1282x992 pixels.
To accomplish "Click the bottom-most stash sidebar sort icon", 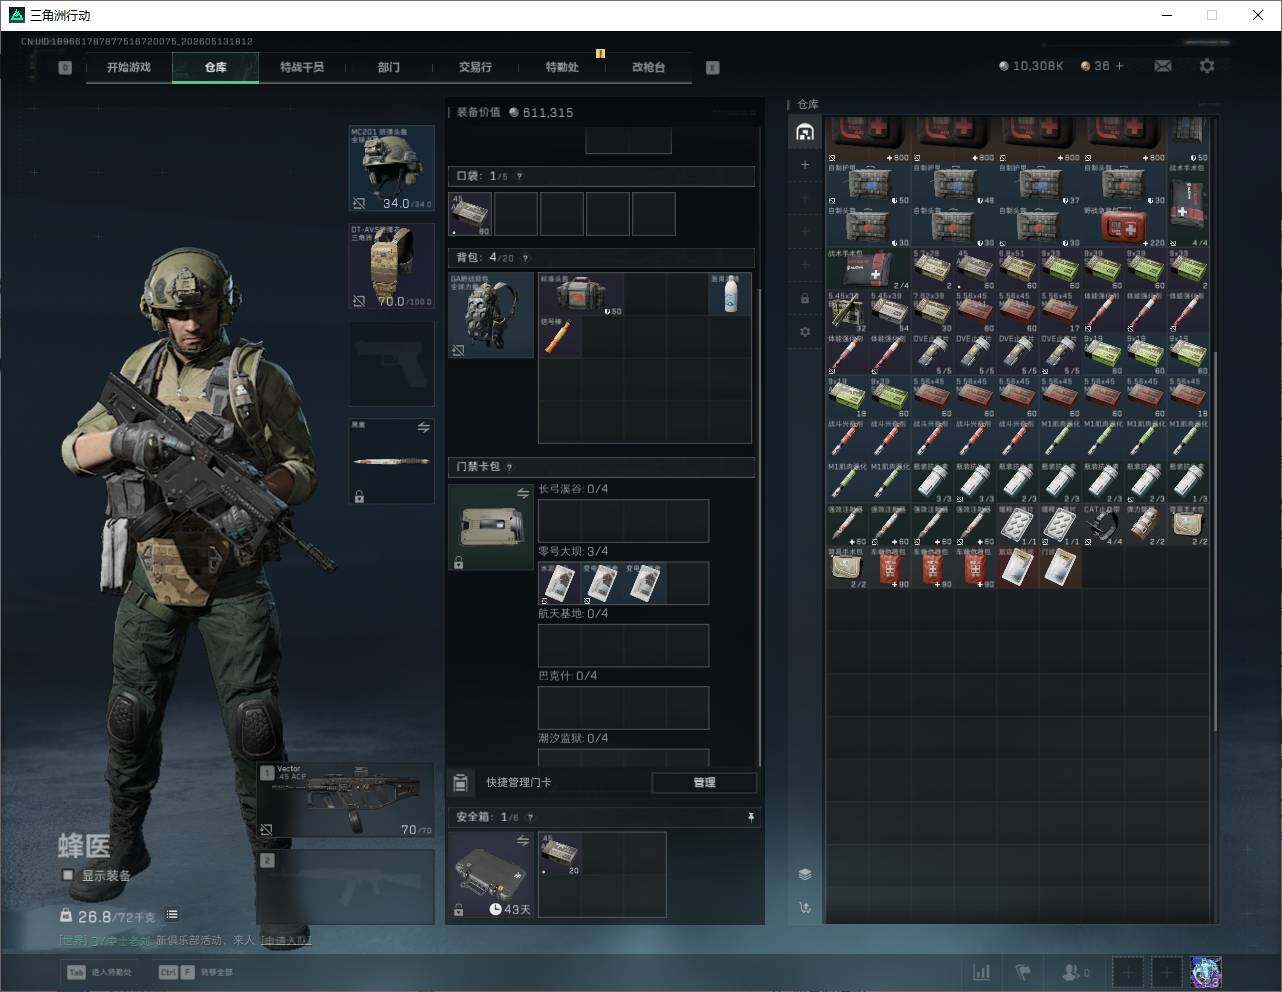I will point(805,908).
